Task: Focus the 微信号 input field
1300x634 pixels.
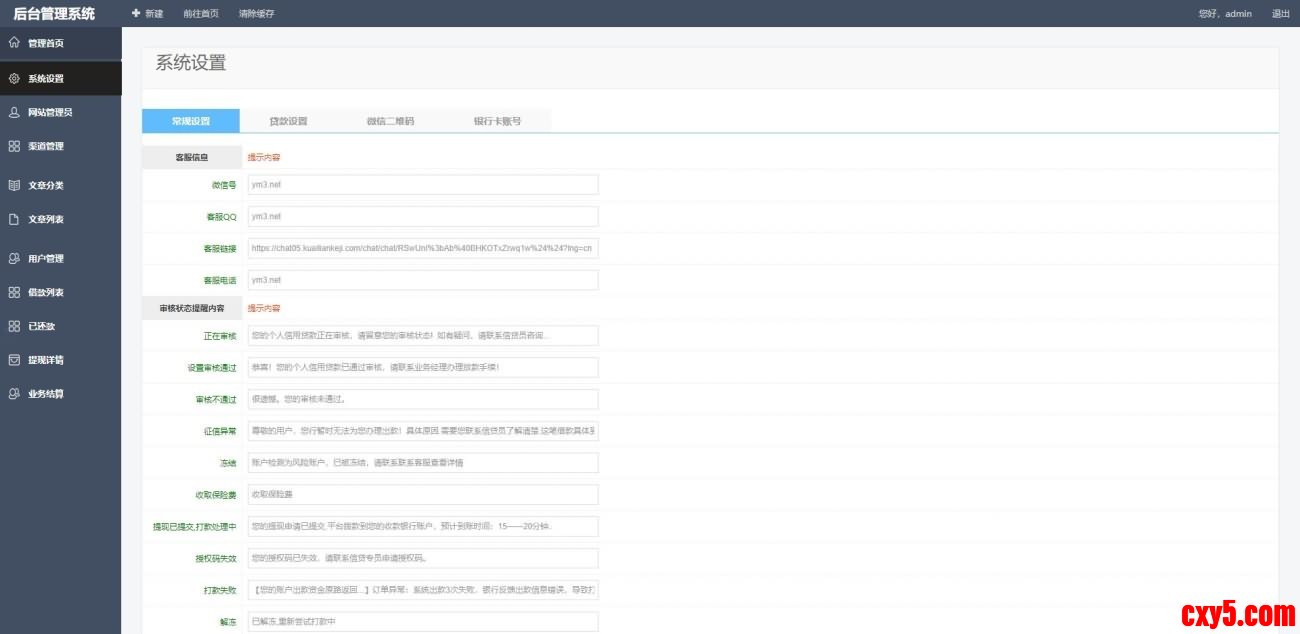Action: tap(423, 185)
